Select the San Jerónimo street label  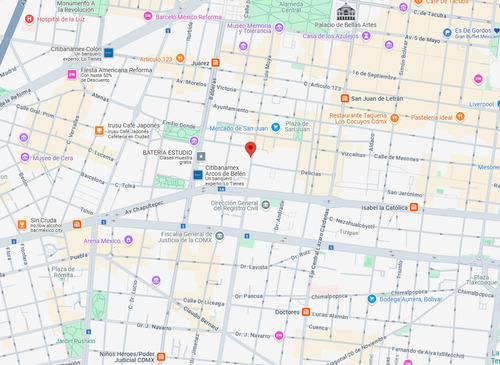coord(405,193)
